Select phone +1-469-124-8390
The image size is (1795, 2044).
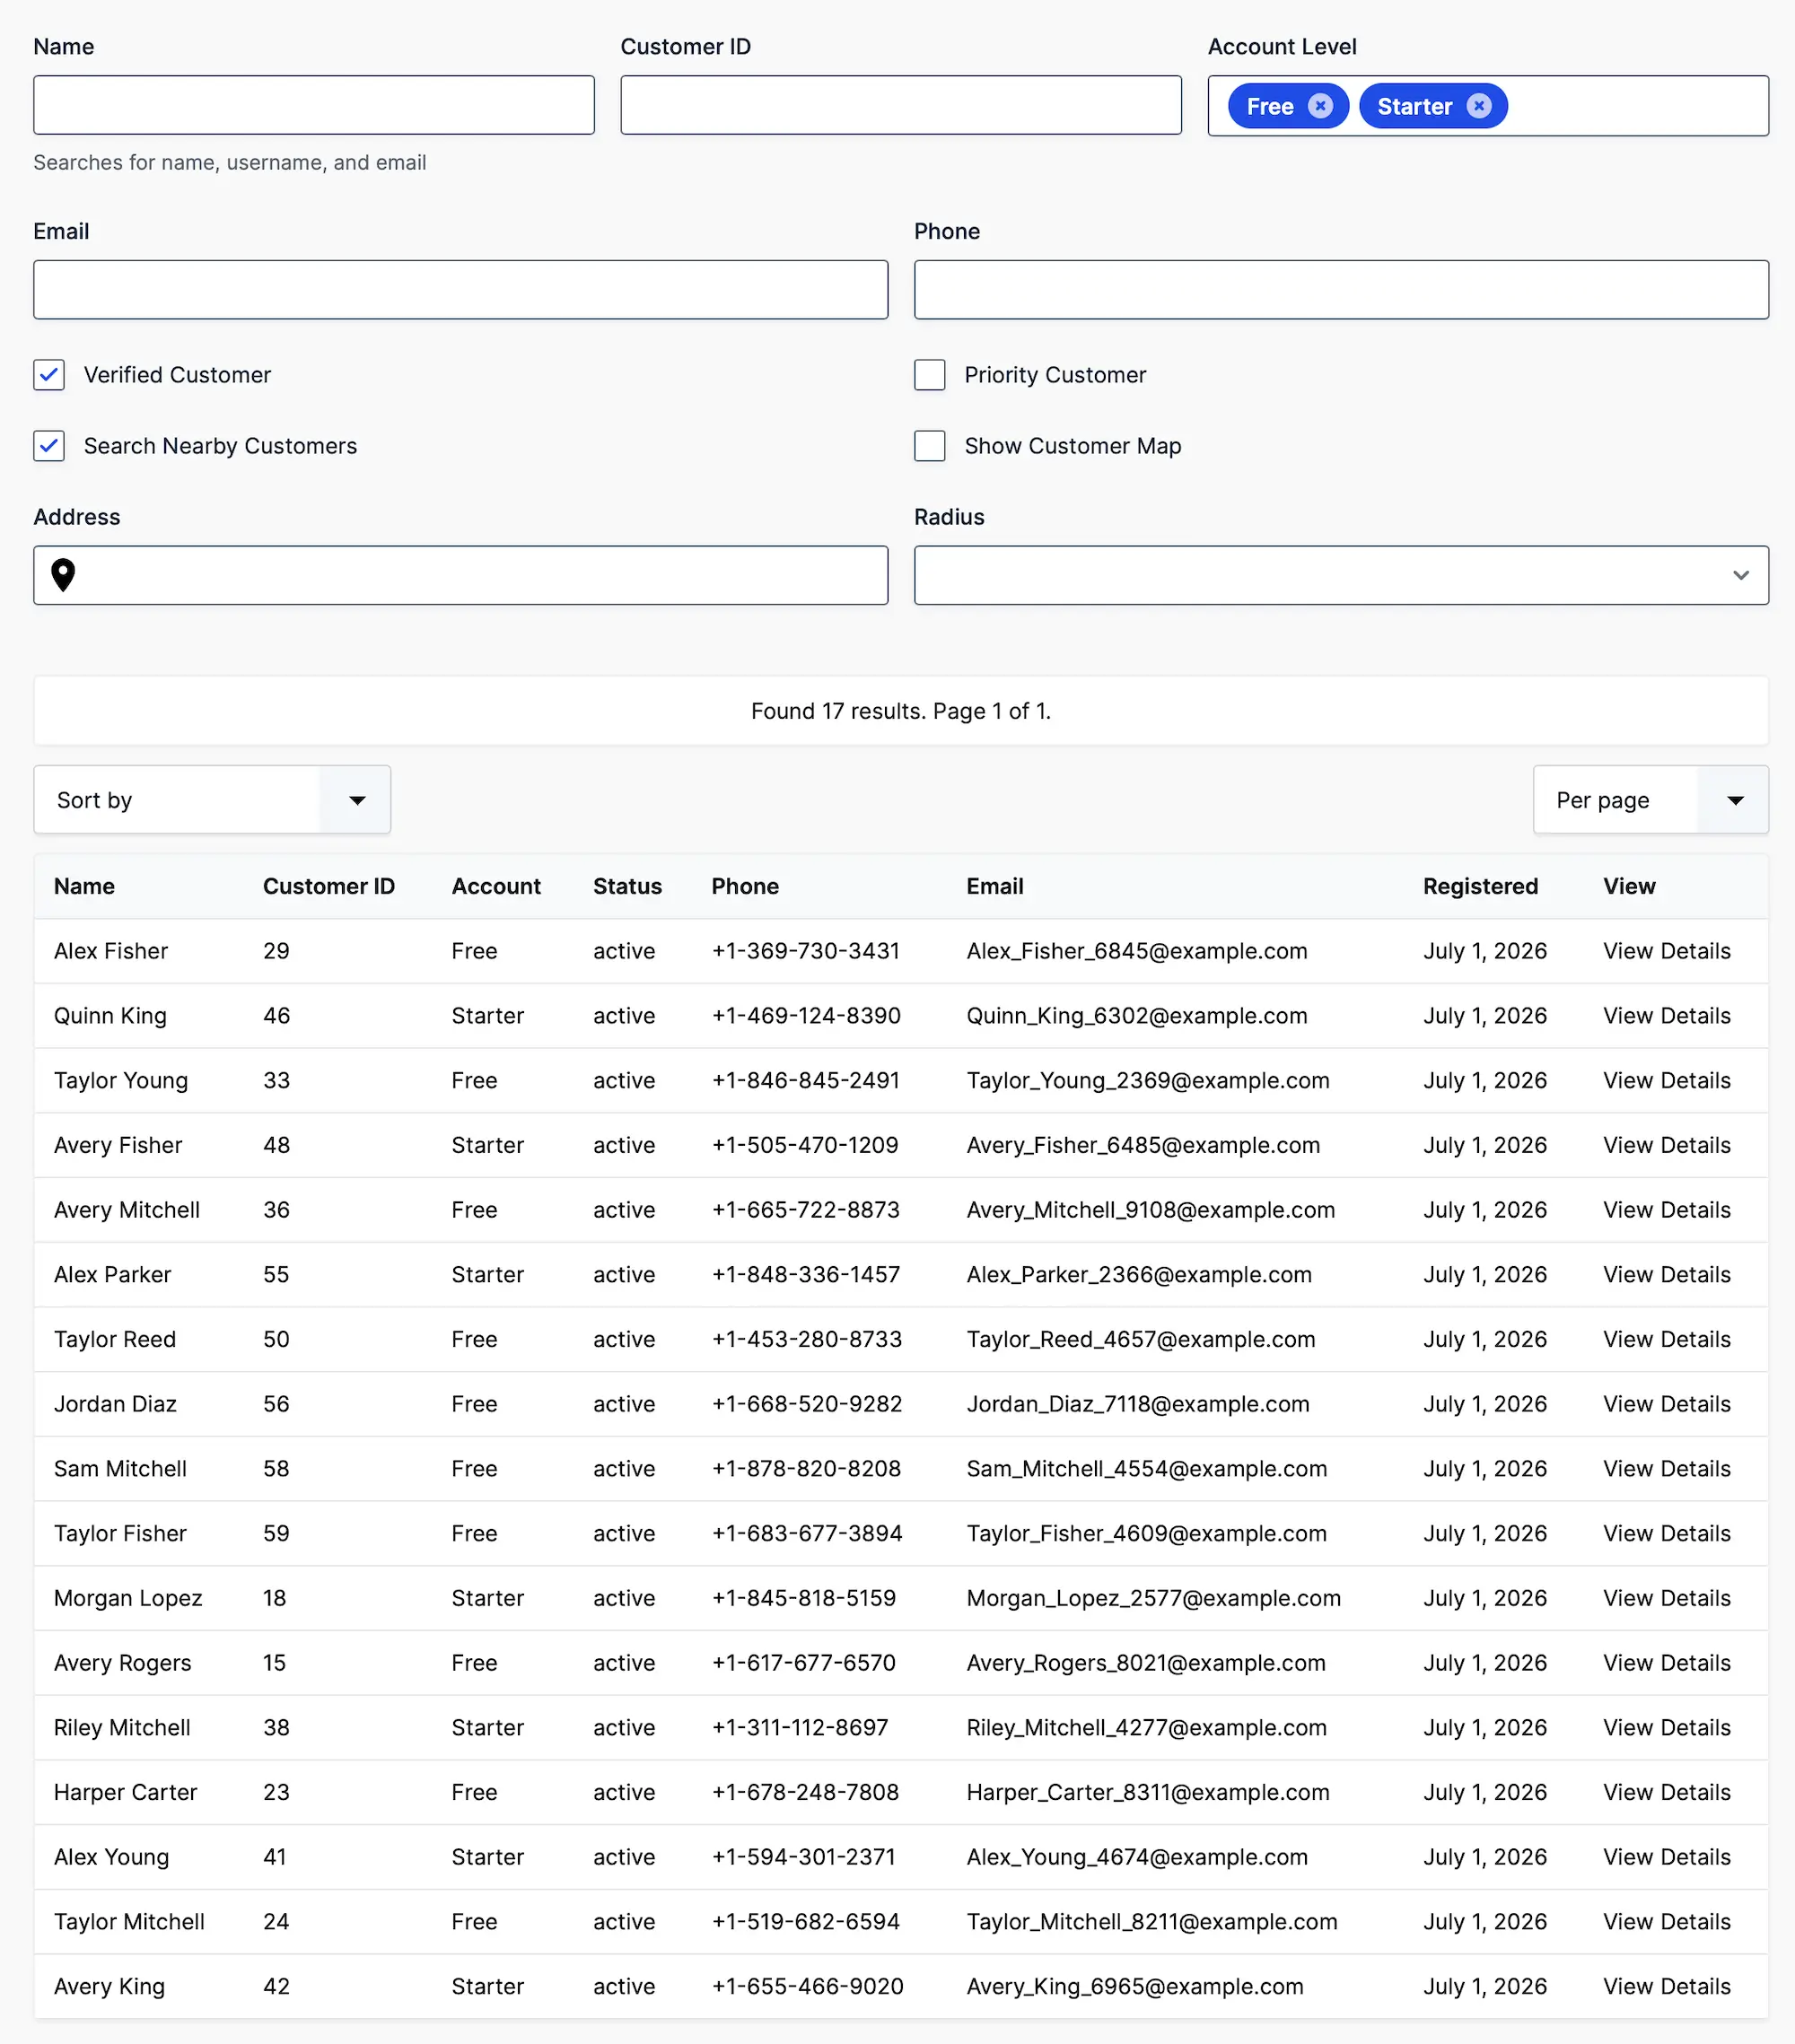point(806,1016)
